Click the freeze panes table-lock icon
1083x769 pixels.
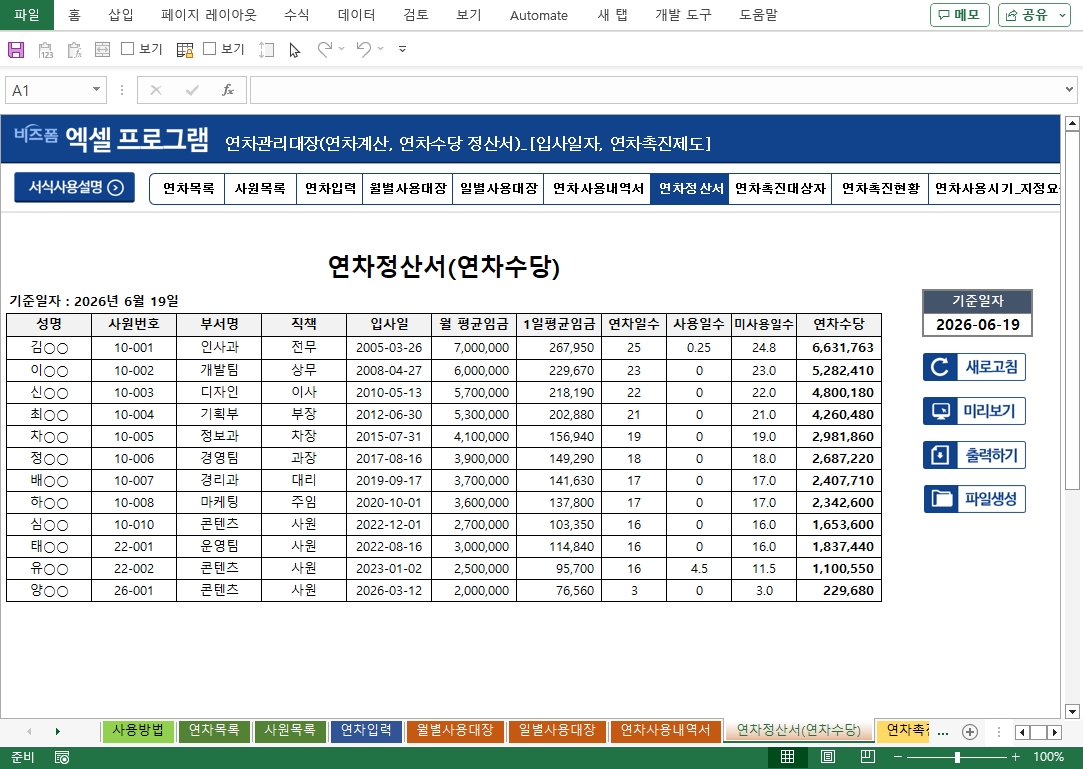185,49
